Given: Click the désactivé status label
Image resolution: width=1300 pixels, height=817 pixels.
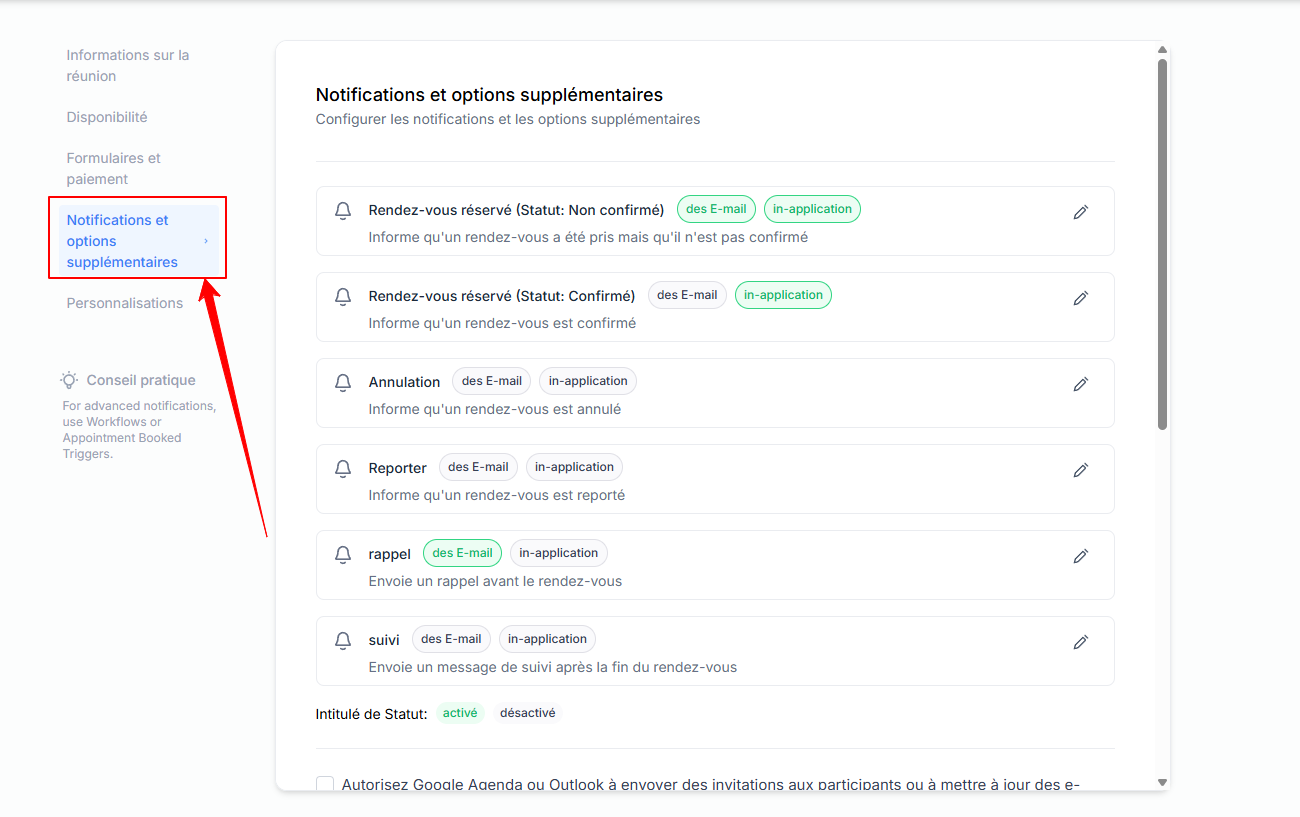Looking at the screenshot, I should pyautogui.click(x=527, y=713).
